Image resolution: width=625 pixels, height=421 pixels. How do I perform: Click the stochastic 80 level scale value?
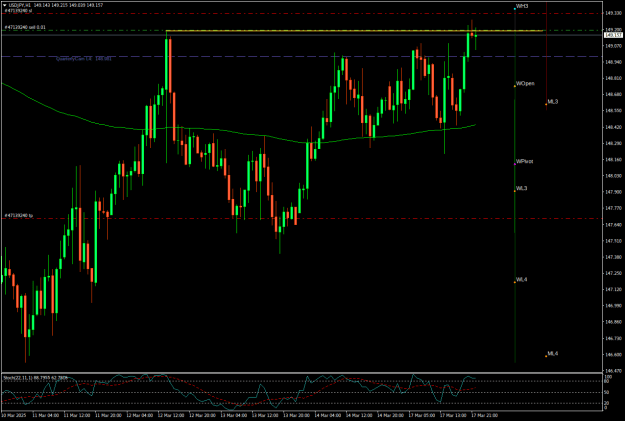(x=607, y=381)
